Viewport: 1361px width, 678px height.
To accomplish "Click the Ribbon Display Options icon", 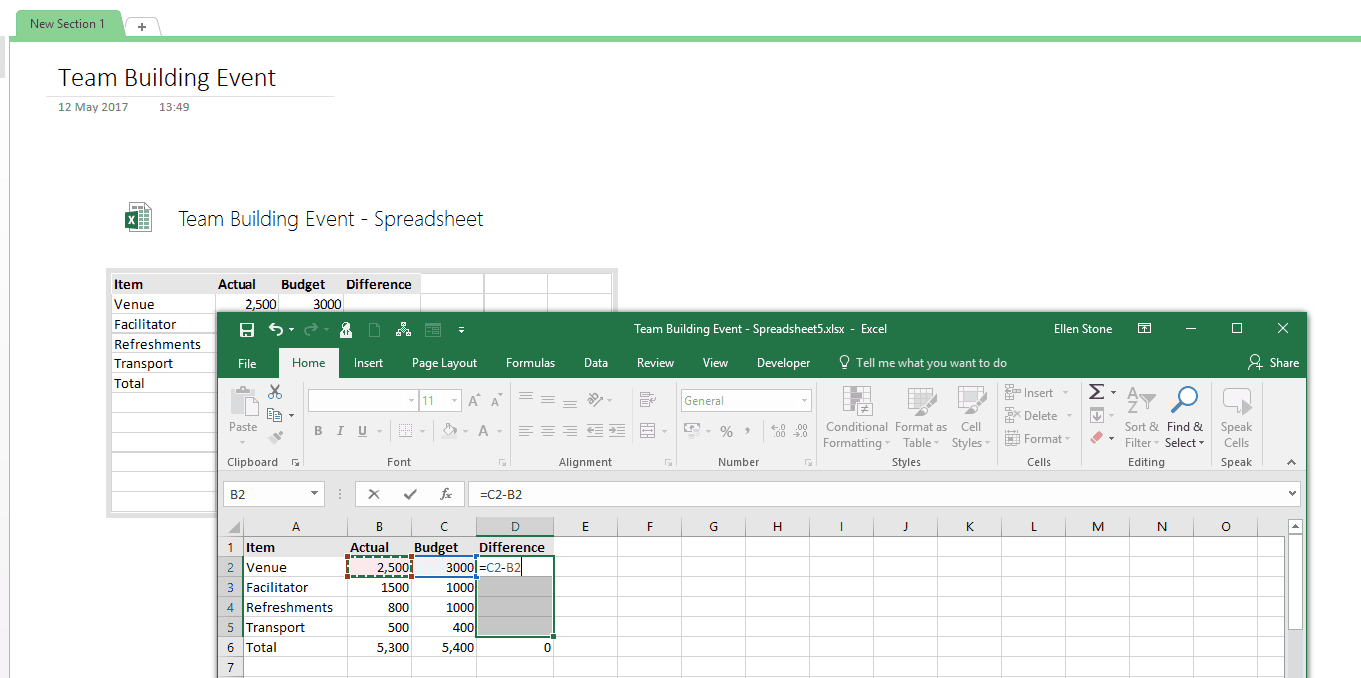I will pyautogui.click(x=1144, y=328).
